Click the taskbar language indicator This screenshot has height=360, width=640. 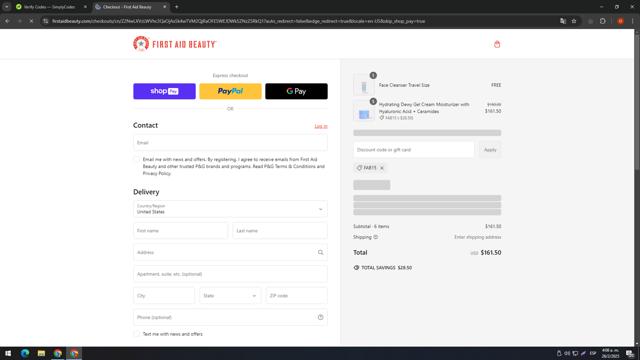(x=593, y=353)
